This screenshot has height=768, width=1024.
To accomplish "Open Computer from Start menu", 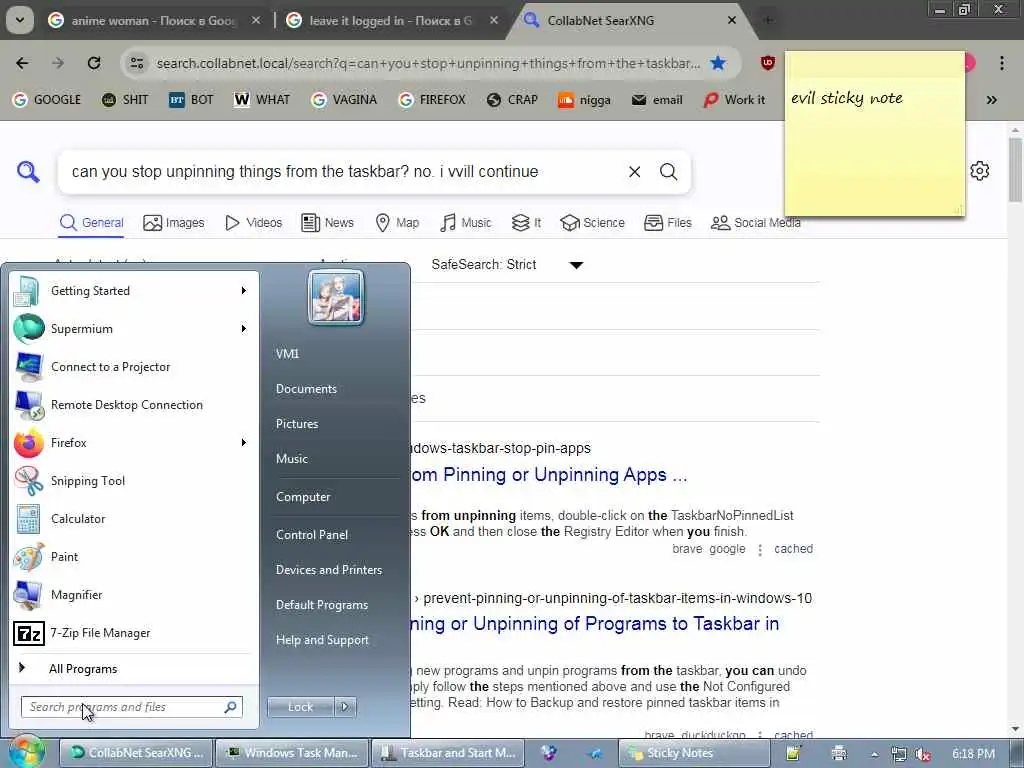I will click(x=303, y=497).
